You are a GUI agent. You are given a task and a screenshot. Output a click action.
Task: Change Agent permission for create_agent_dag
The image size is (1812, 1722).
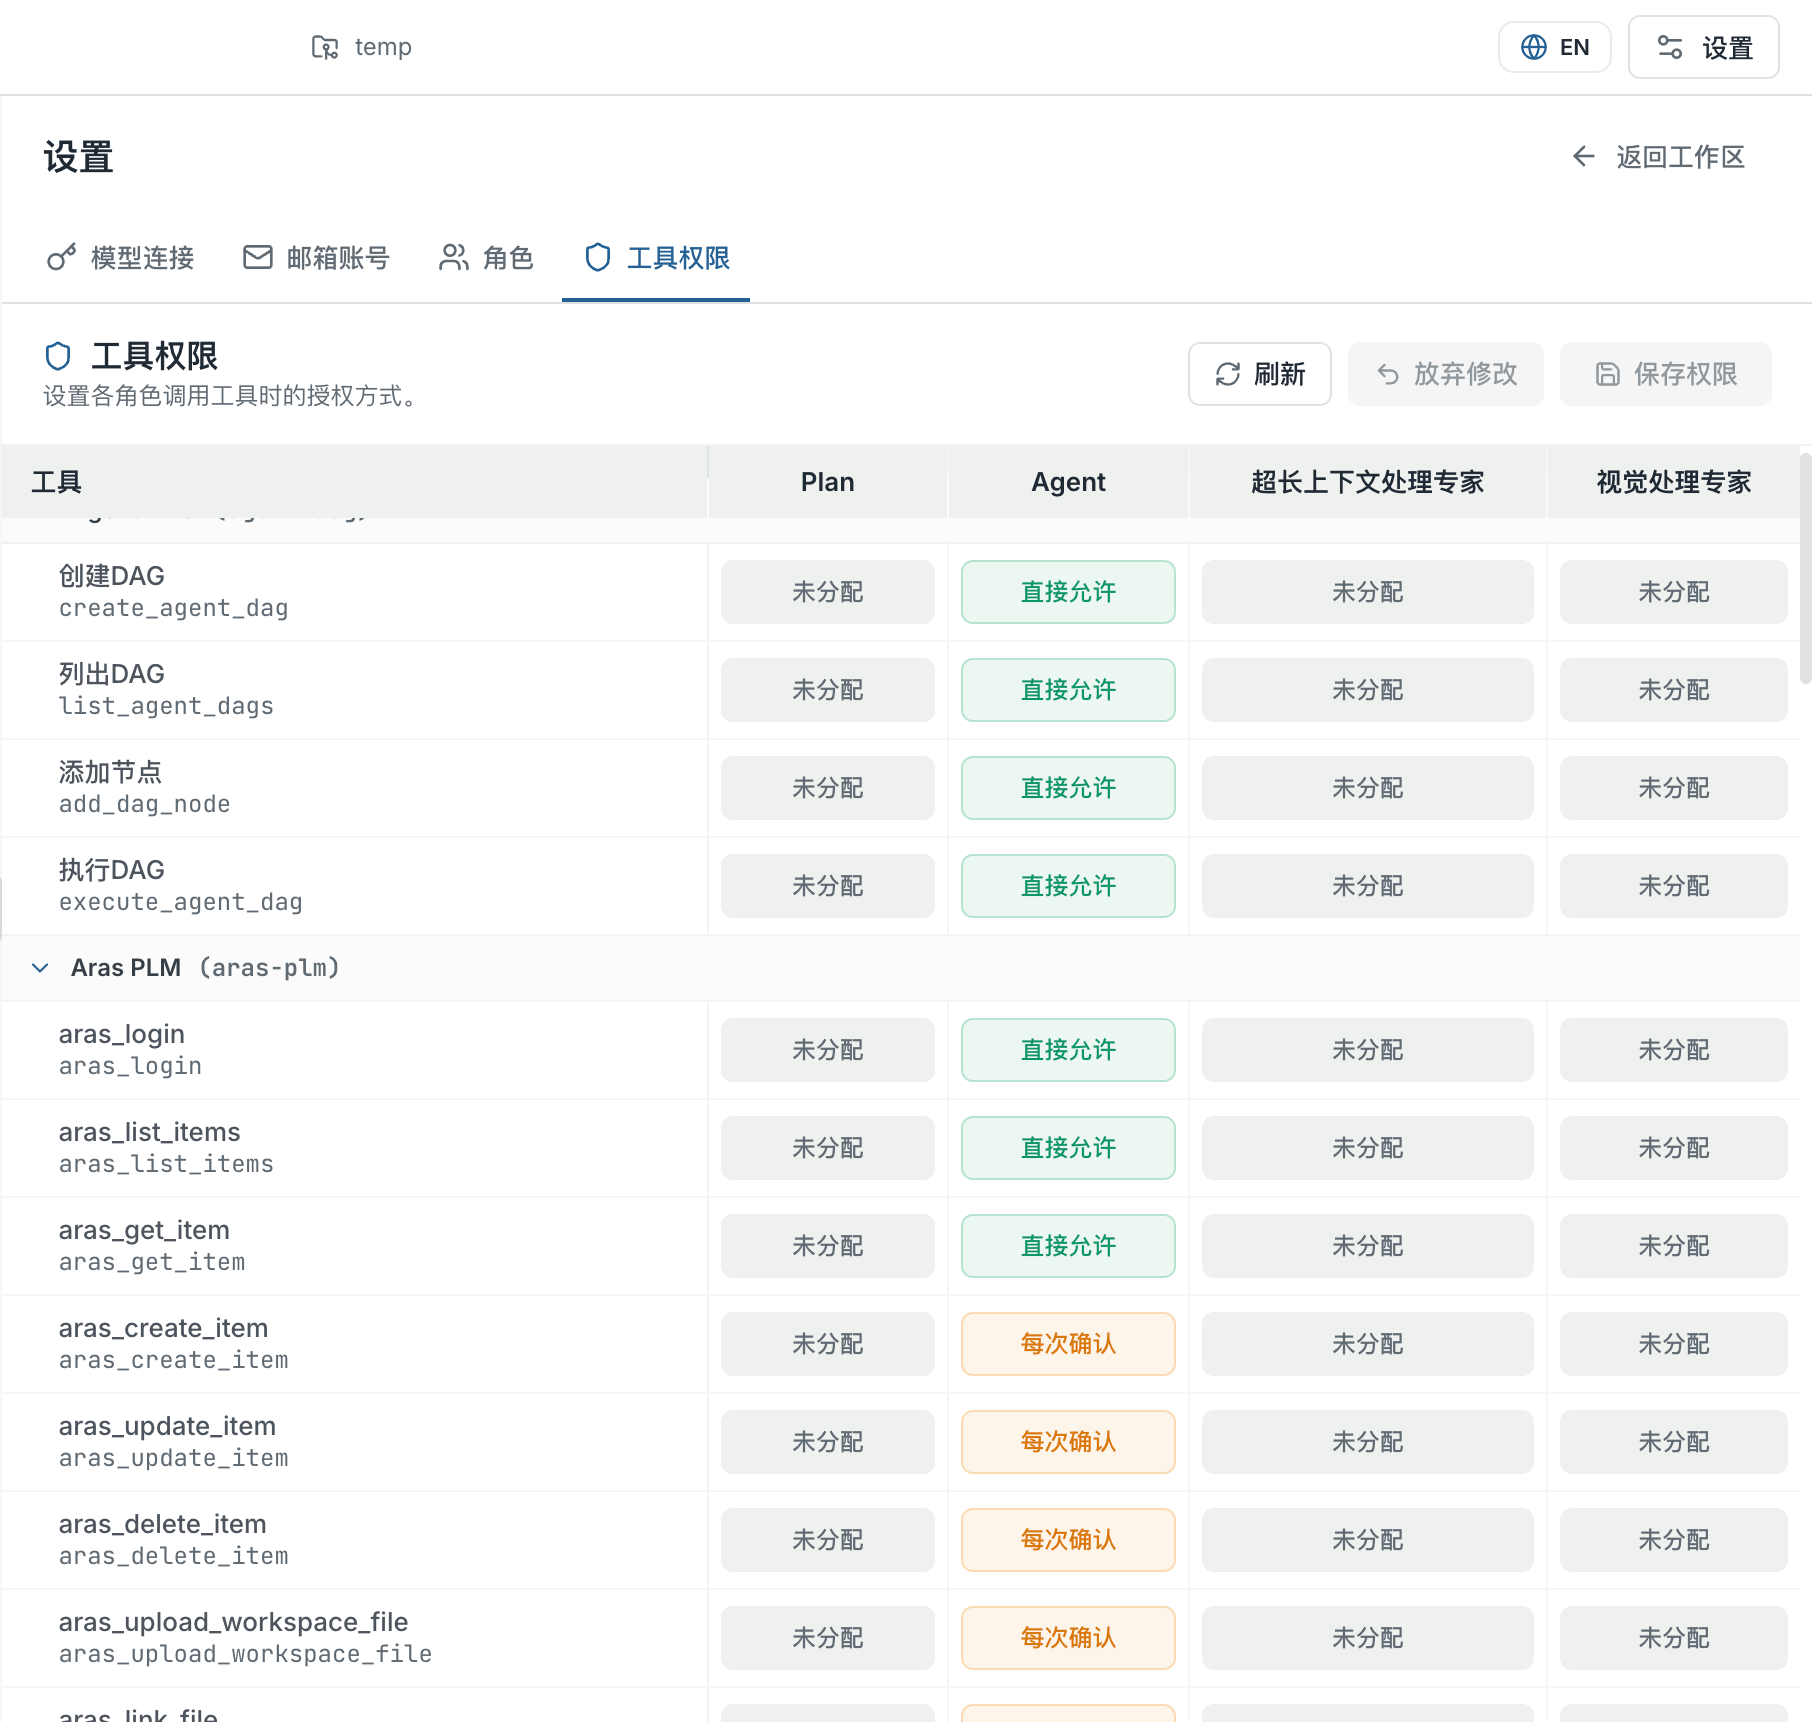point(1068,592)
